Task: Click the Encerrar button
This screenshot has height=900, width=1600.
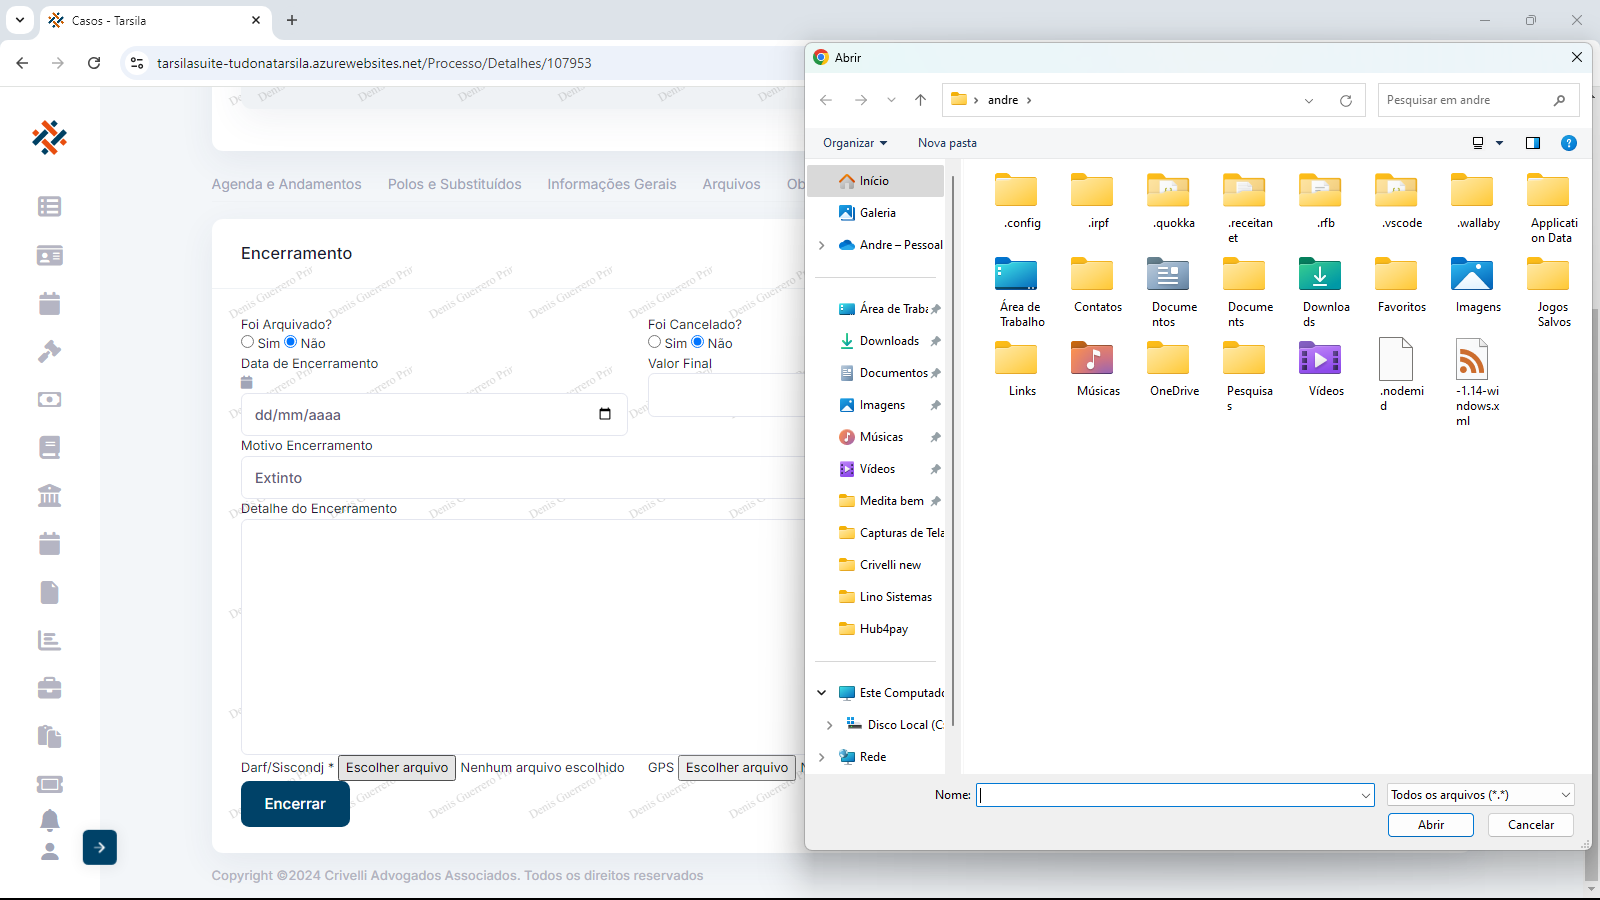Action: pos(295,804)
